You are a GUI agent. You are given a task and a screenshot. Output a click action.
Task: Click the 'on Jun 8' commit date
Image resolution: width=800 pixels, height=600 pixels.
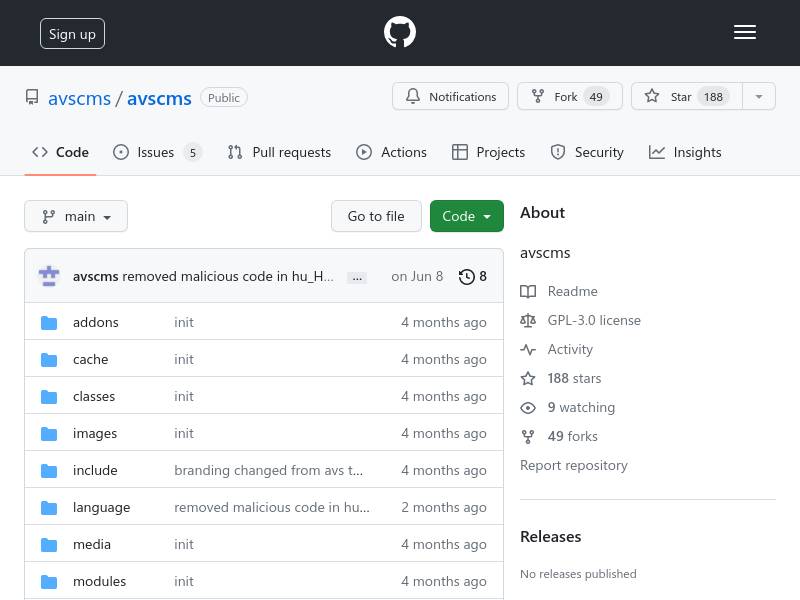(x=417, y=277)
